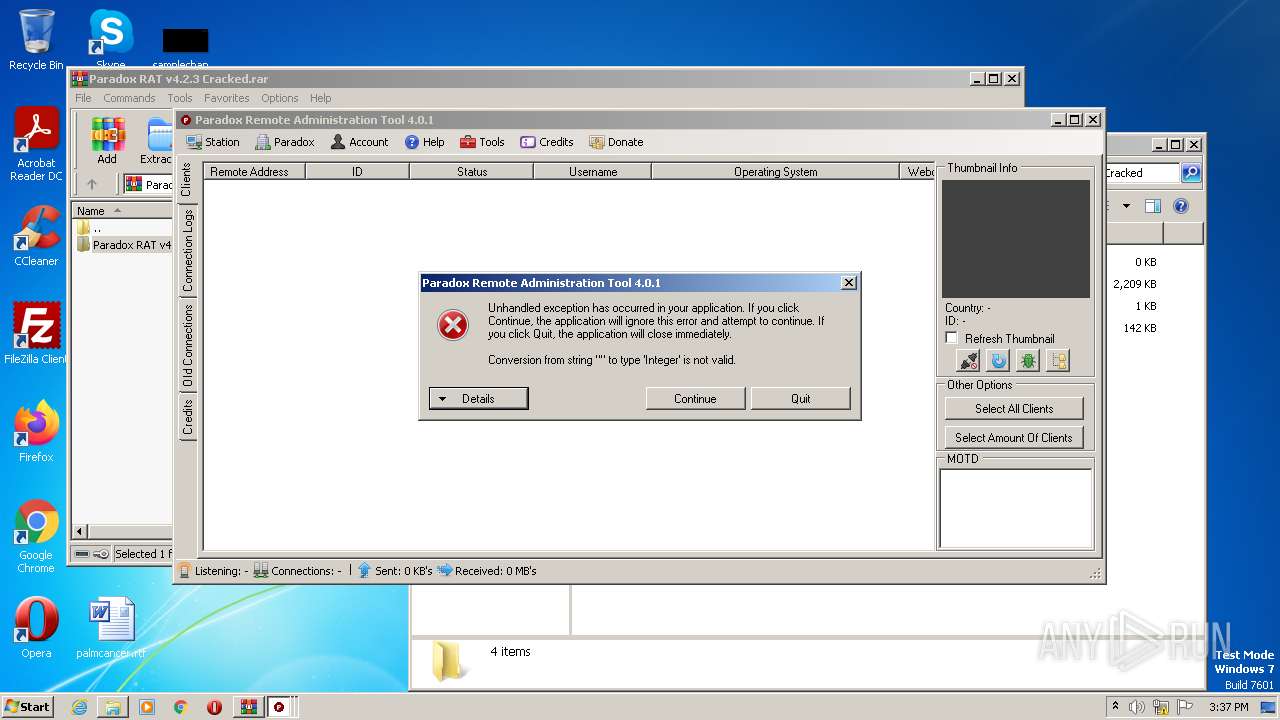Open Firefox desktop icon
1280x720 pixels.
coord(36,431)
